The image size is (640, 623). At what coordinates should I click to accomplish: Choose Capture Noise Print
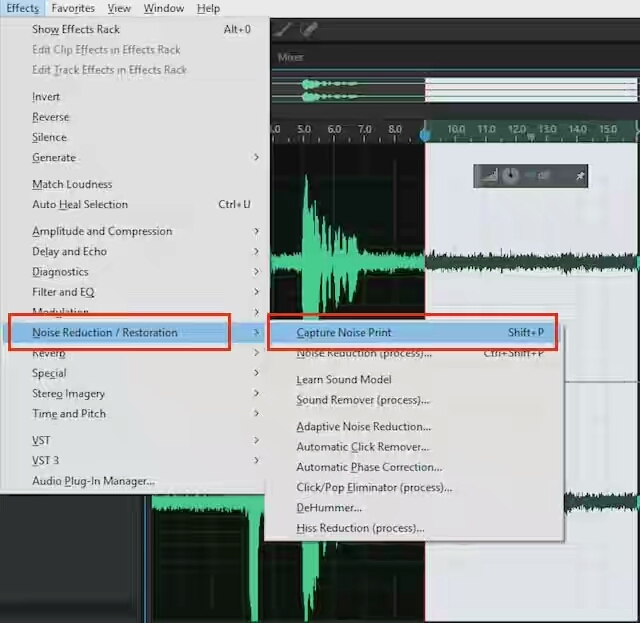[x=413, y=332]
